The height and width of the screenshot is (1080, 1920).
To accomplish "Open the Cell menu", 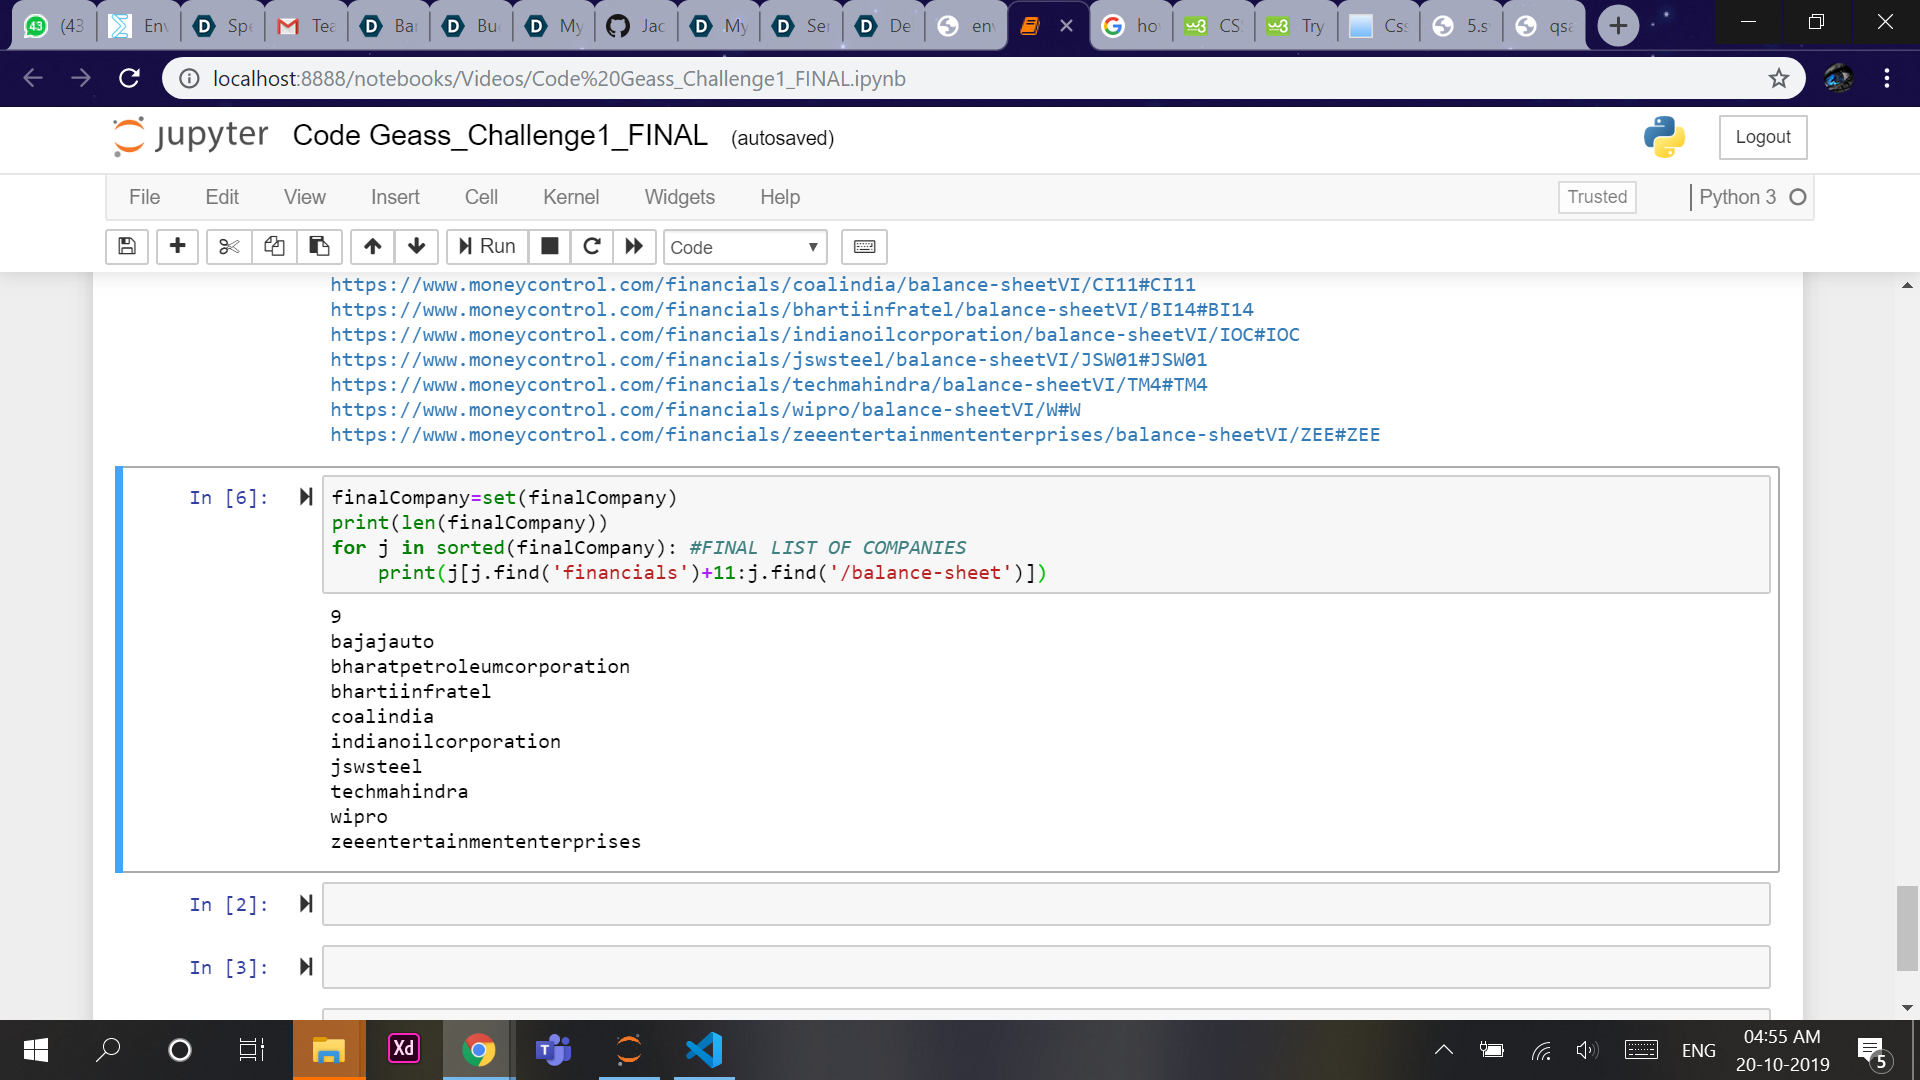I will pyautogui.click(x=480, y=197).
